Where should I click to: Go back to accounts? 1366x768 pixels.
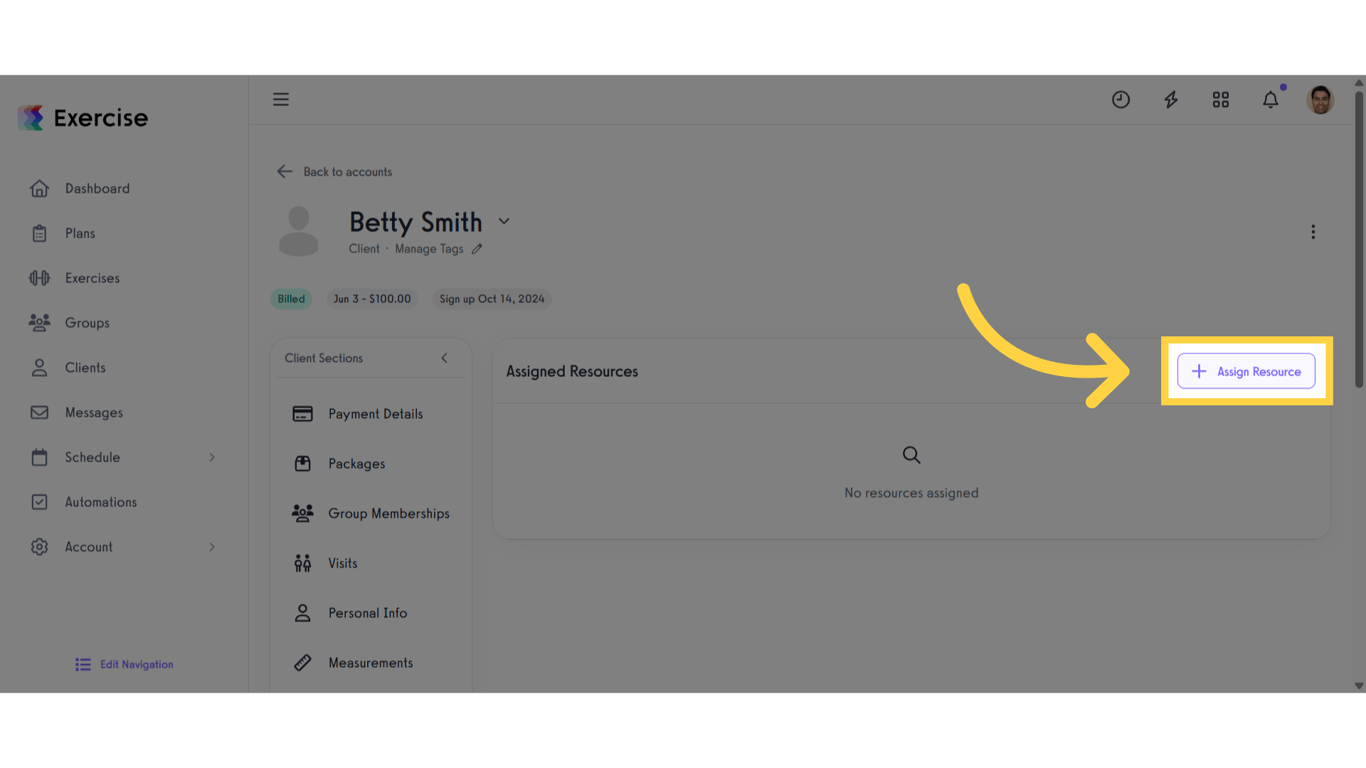click(334, 172)
